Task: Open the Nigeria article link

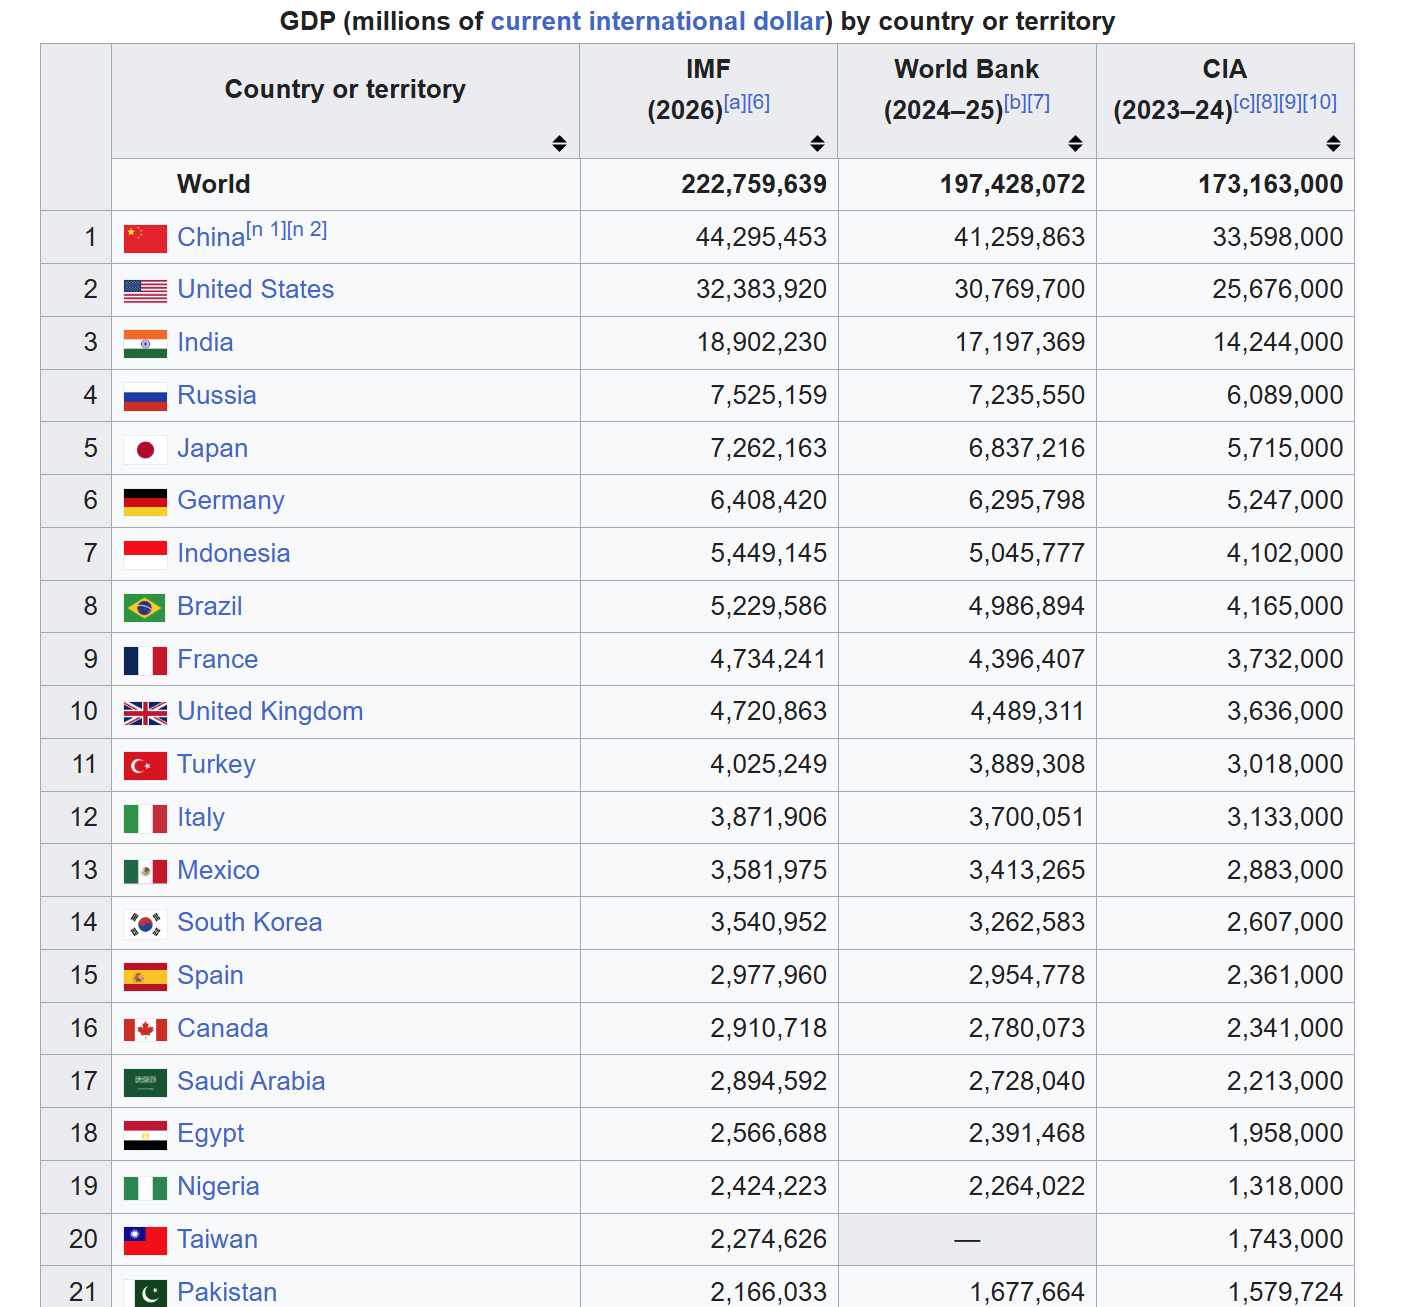Action: pyautogui.click(x=218, y=1186)
